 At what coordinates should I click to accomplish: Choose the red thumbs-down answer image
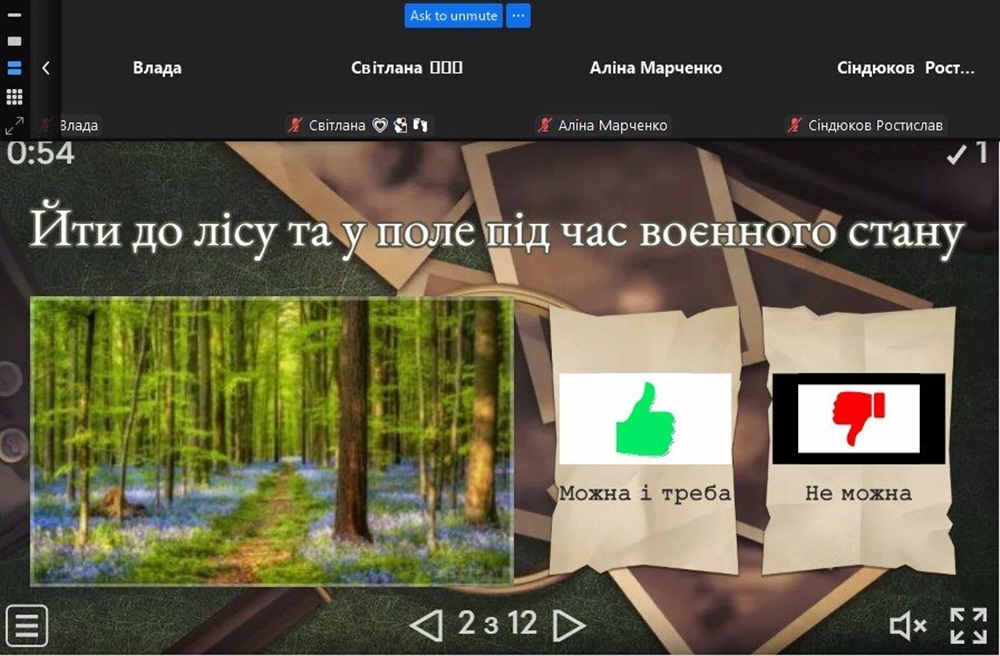click(858, 419)
